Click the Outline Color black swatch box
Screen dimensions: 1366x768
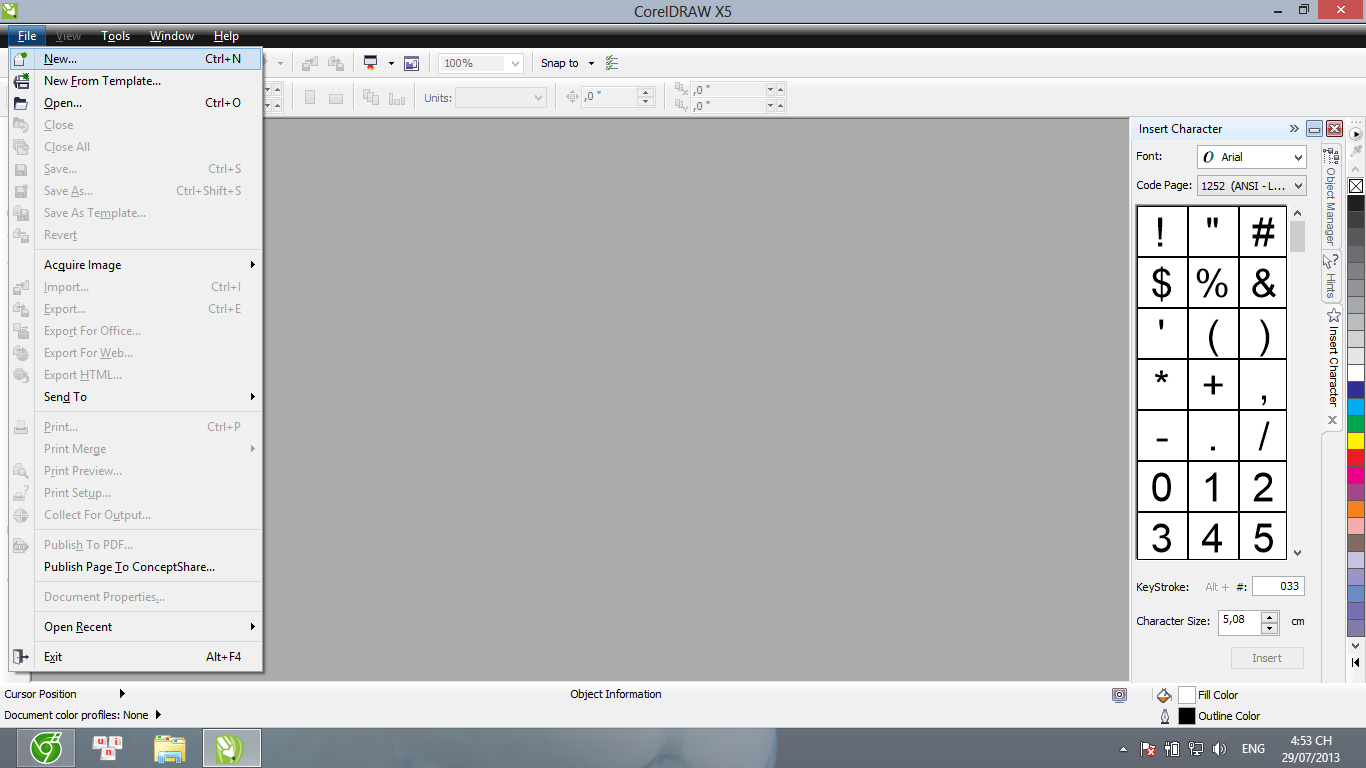[x=1187, y=716]
